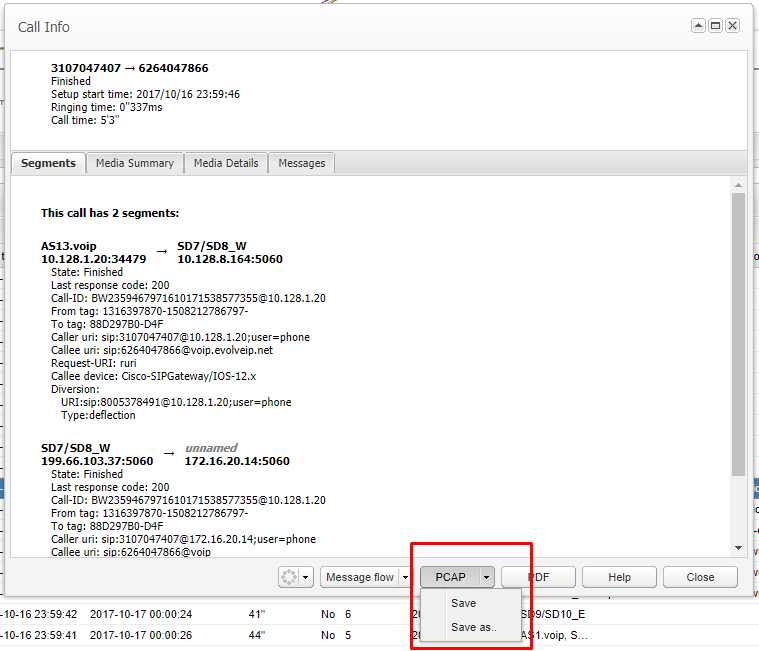The image size is (759, 651).
Task: Choose Save as.. from PCAP menu
Action: pyautogui.click(x=473, y=628)
